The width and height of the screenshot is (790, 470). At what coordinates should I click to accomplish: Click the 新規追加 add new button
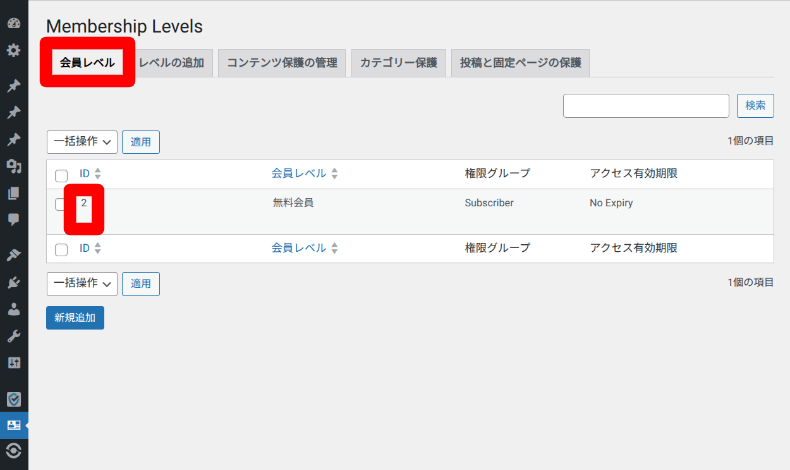click(x=75, y=318)
